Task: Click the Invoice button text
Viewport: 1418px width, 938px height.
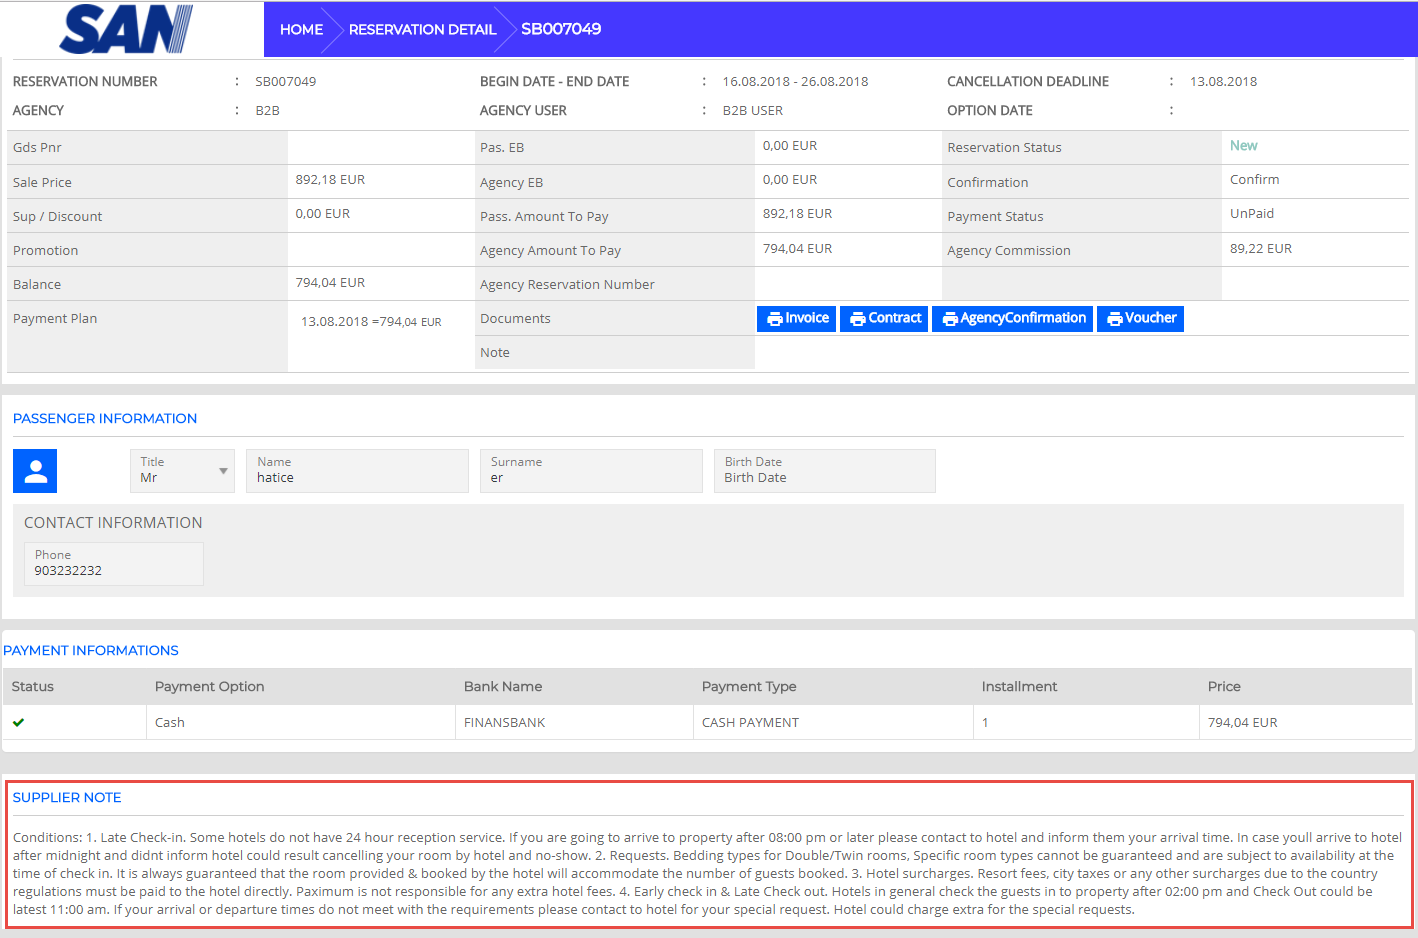Action: [807, 318]
